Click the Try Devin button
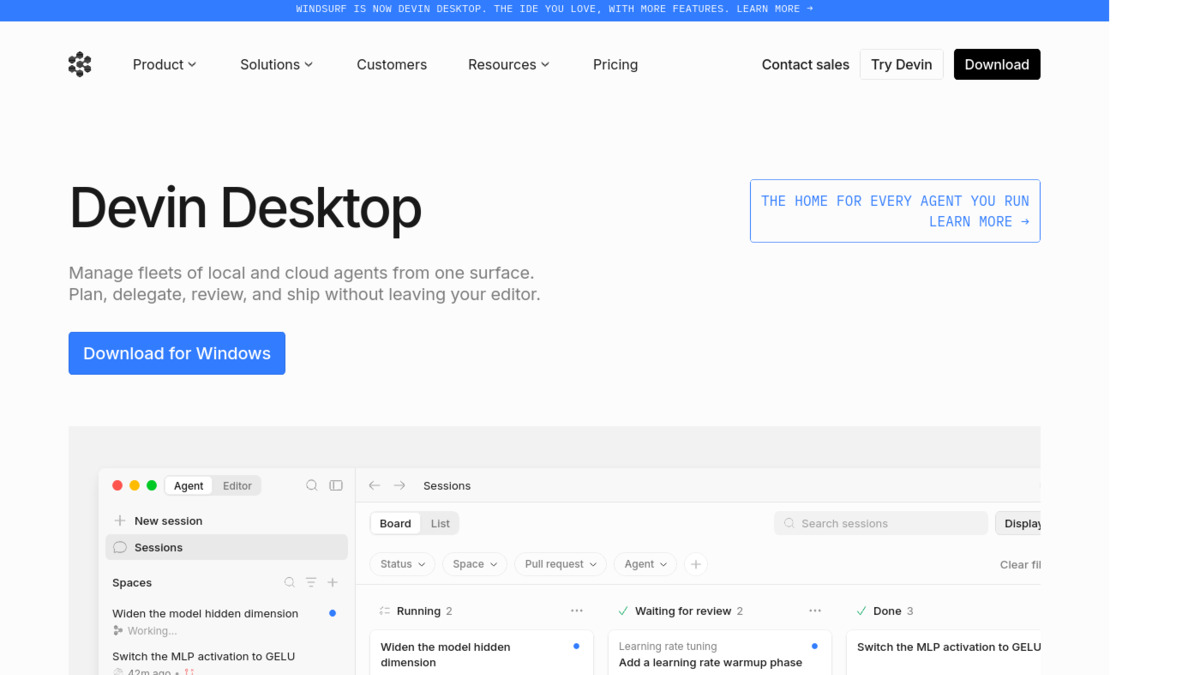1200x675 pixels. (901, 64)
